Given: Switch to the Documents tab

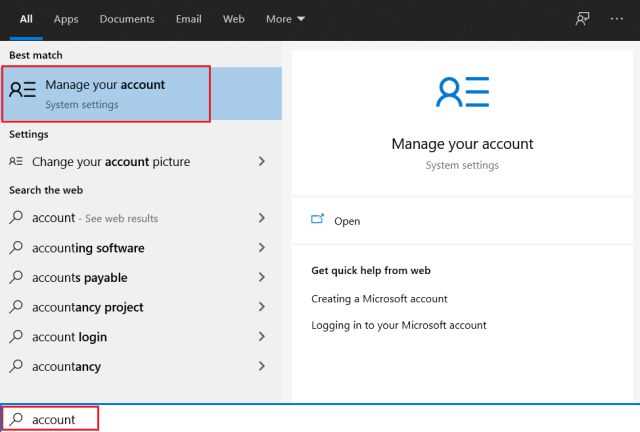Looking at the screenshot, I should pyautogui.click(x=127, y=19).
